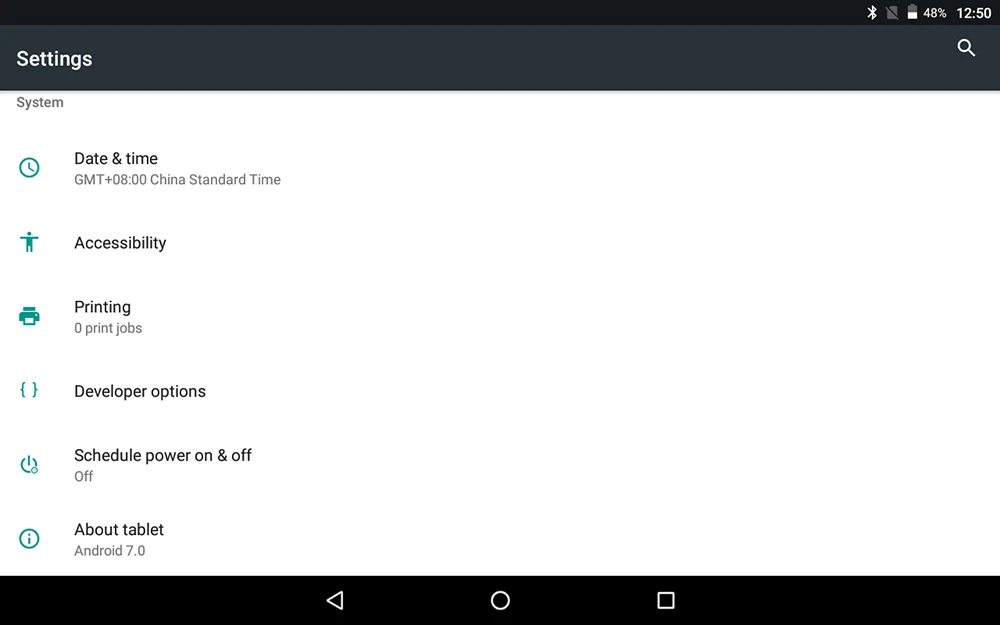1000x625 pixels.
Task: Tap the Printing printer icon
Action: tap(29, 316)
